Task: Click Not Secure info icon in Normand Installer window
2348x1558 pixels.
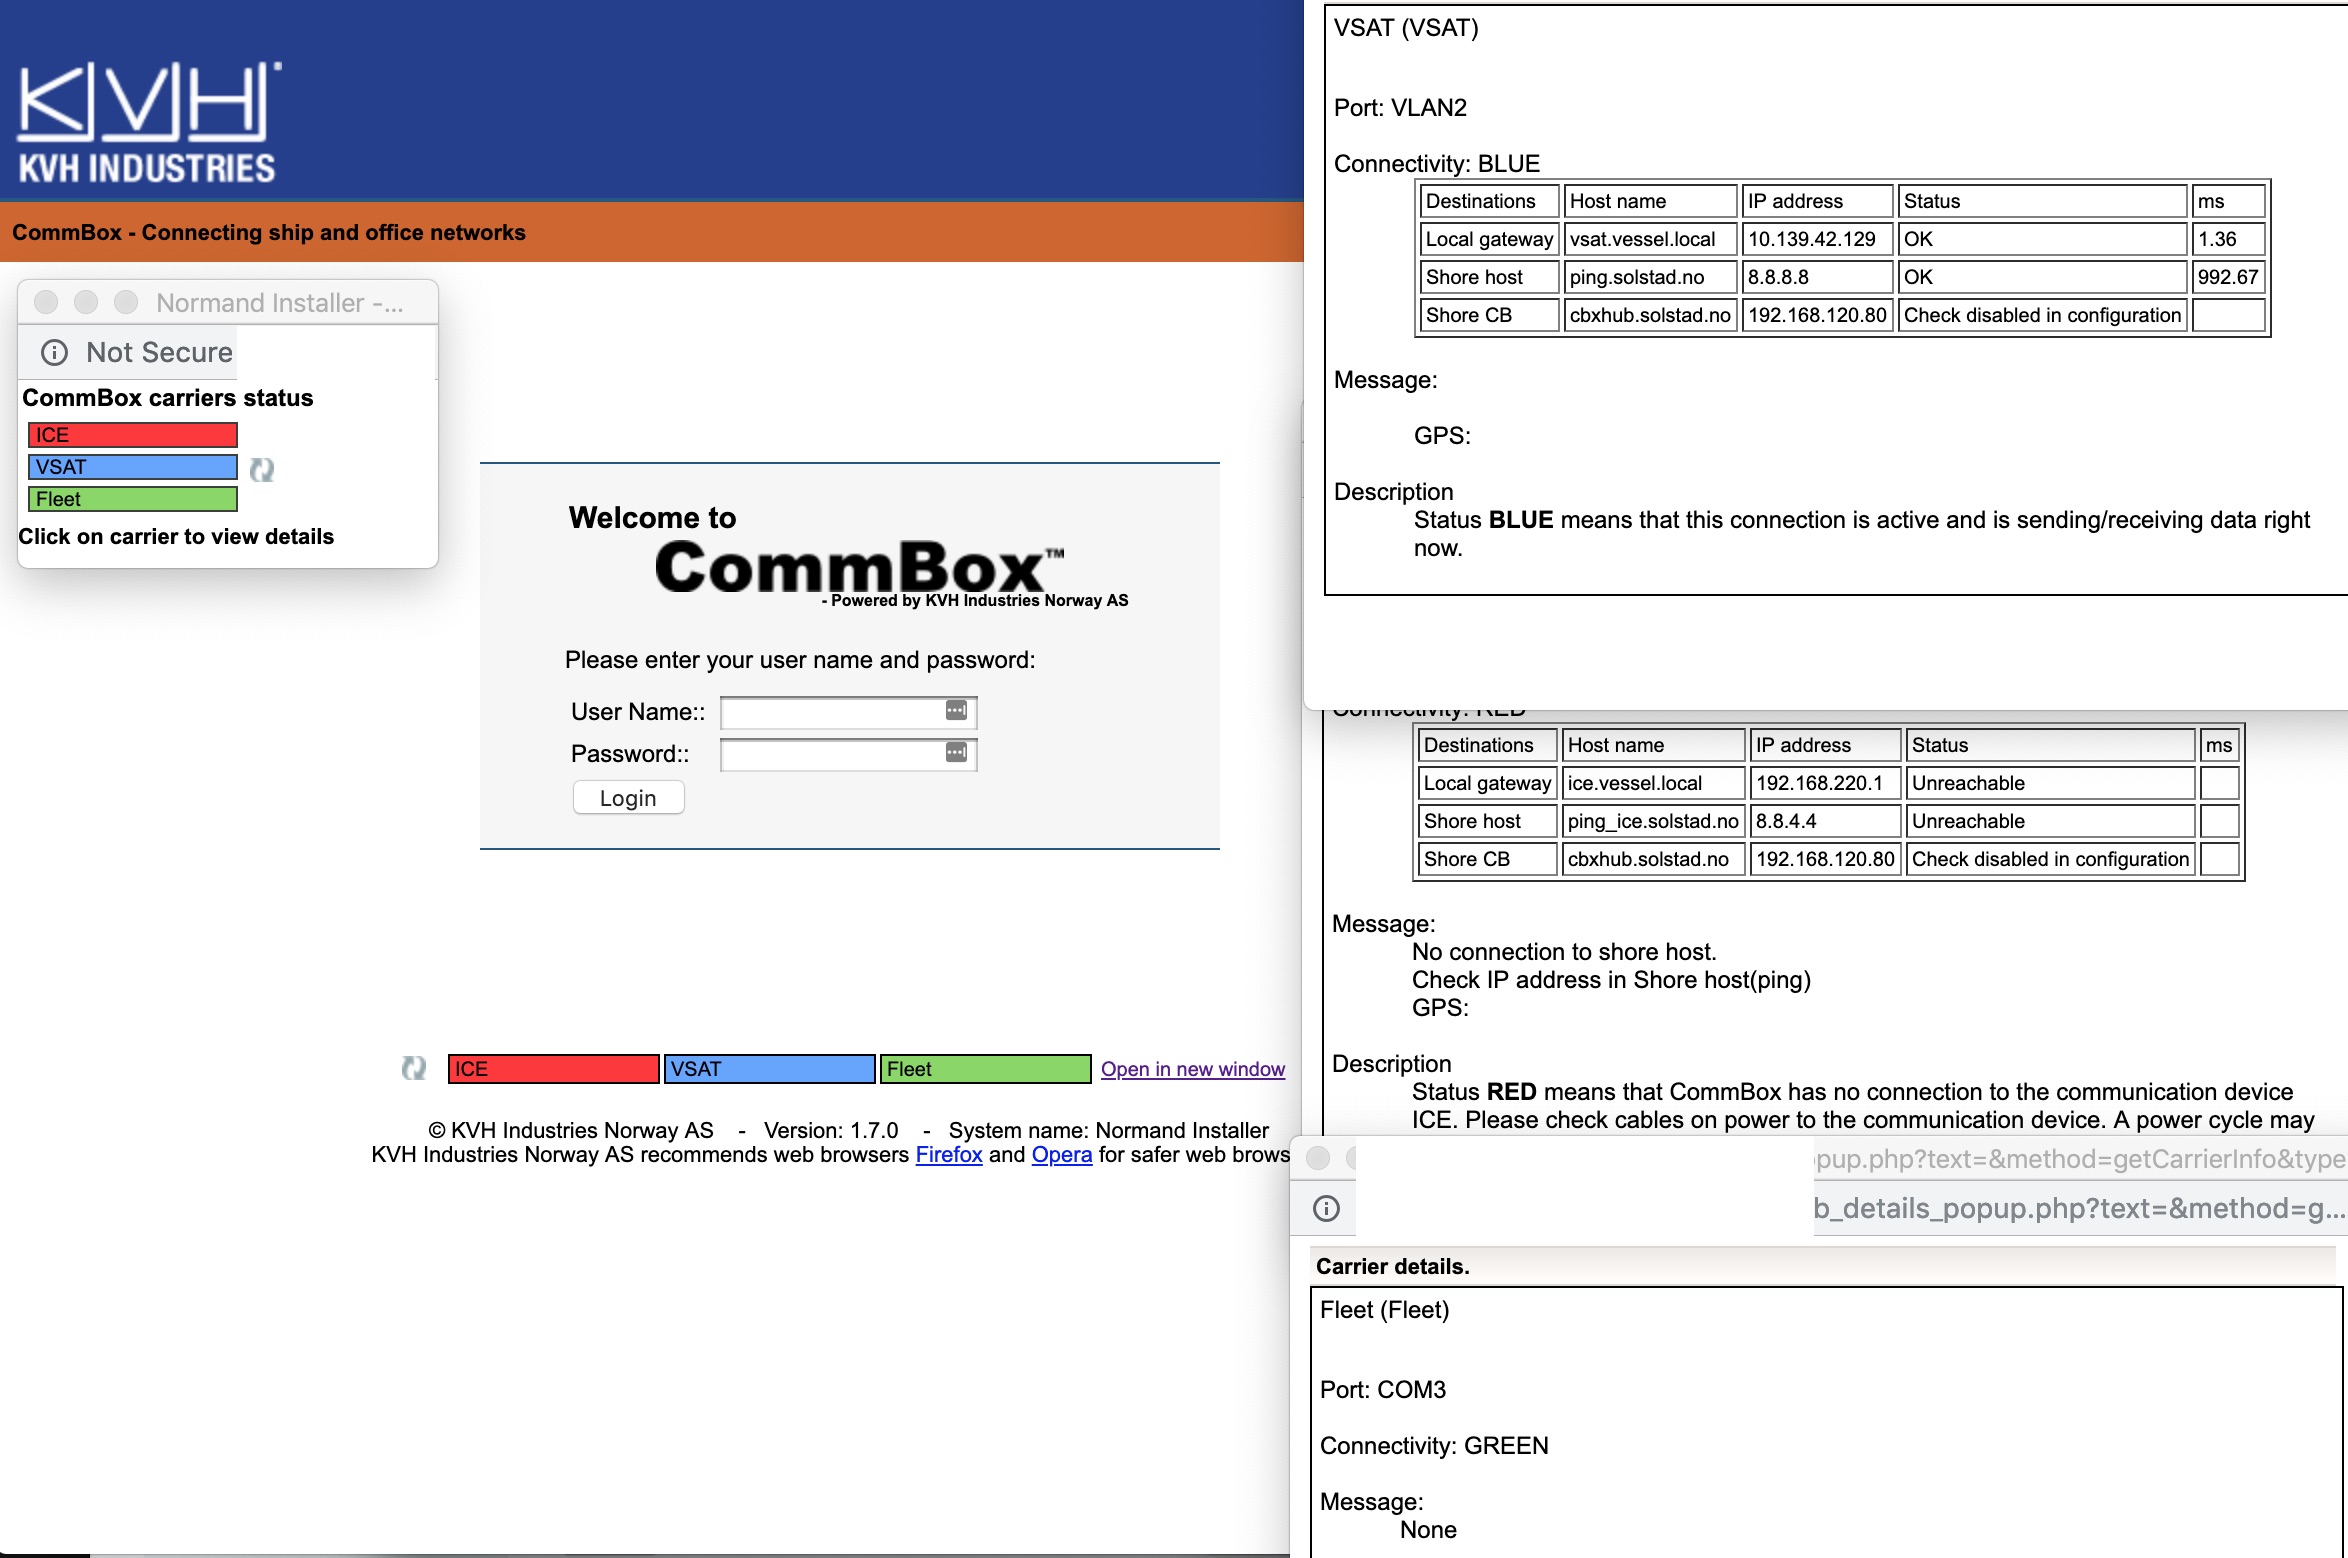Action: pyautogui.click(x=54, y=352)
